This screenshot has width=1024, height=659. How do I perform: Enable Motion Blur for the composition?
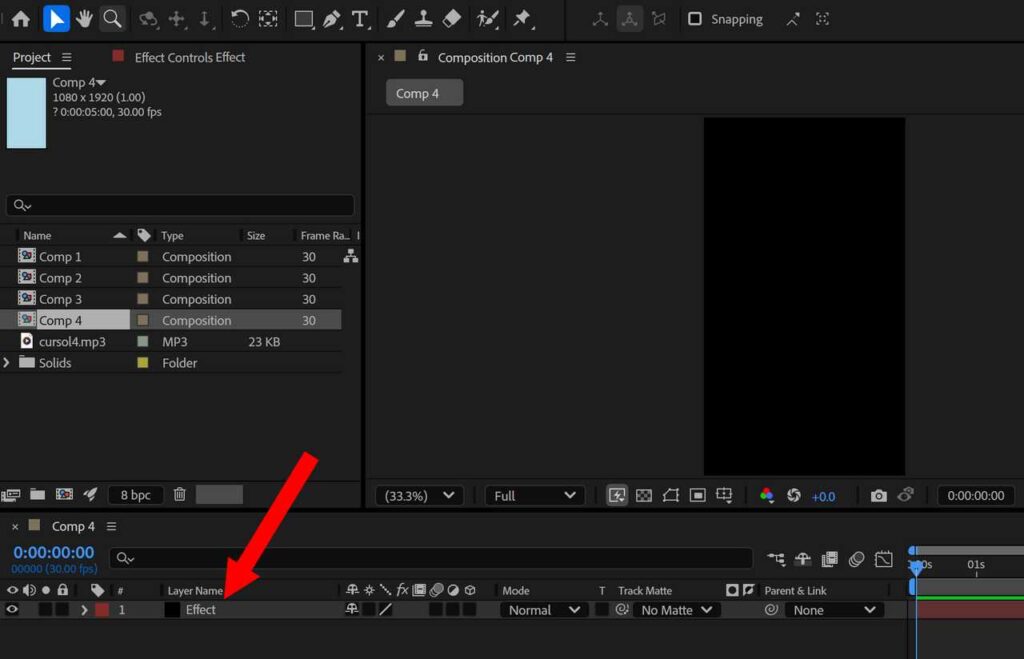click(x=856, y=559)
